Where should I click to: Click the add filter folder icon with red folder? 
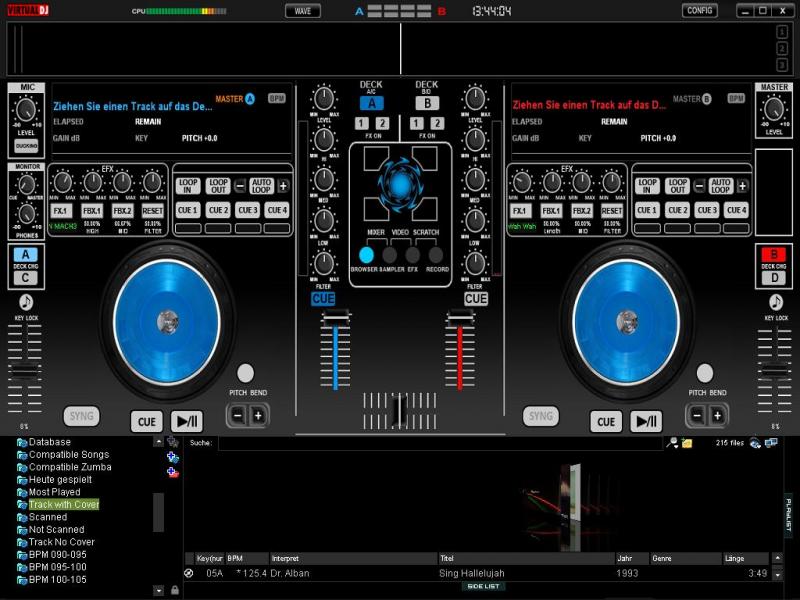pyautogui.click(x=172, y=472)
